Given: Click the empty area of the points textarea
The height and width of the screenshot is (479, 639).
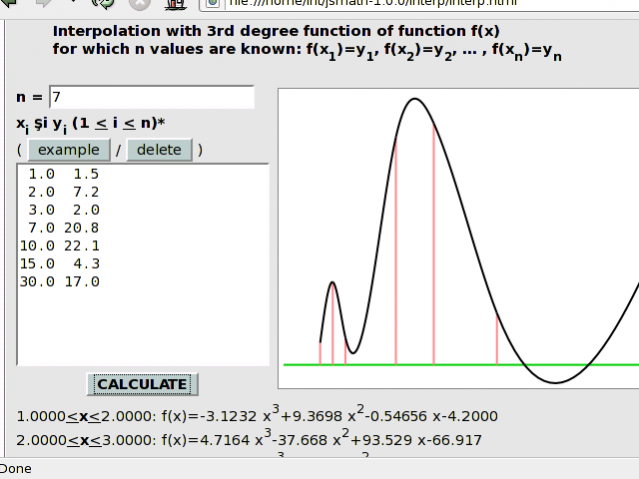Looking at the screenshot, I should coord(143,326).
